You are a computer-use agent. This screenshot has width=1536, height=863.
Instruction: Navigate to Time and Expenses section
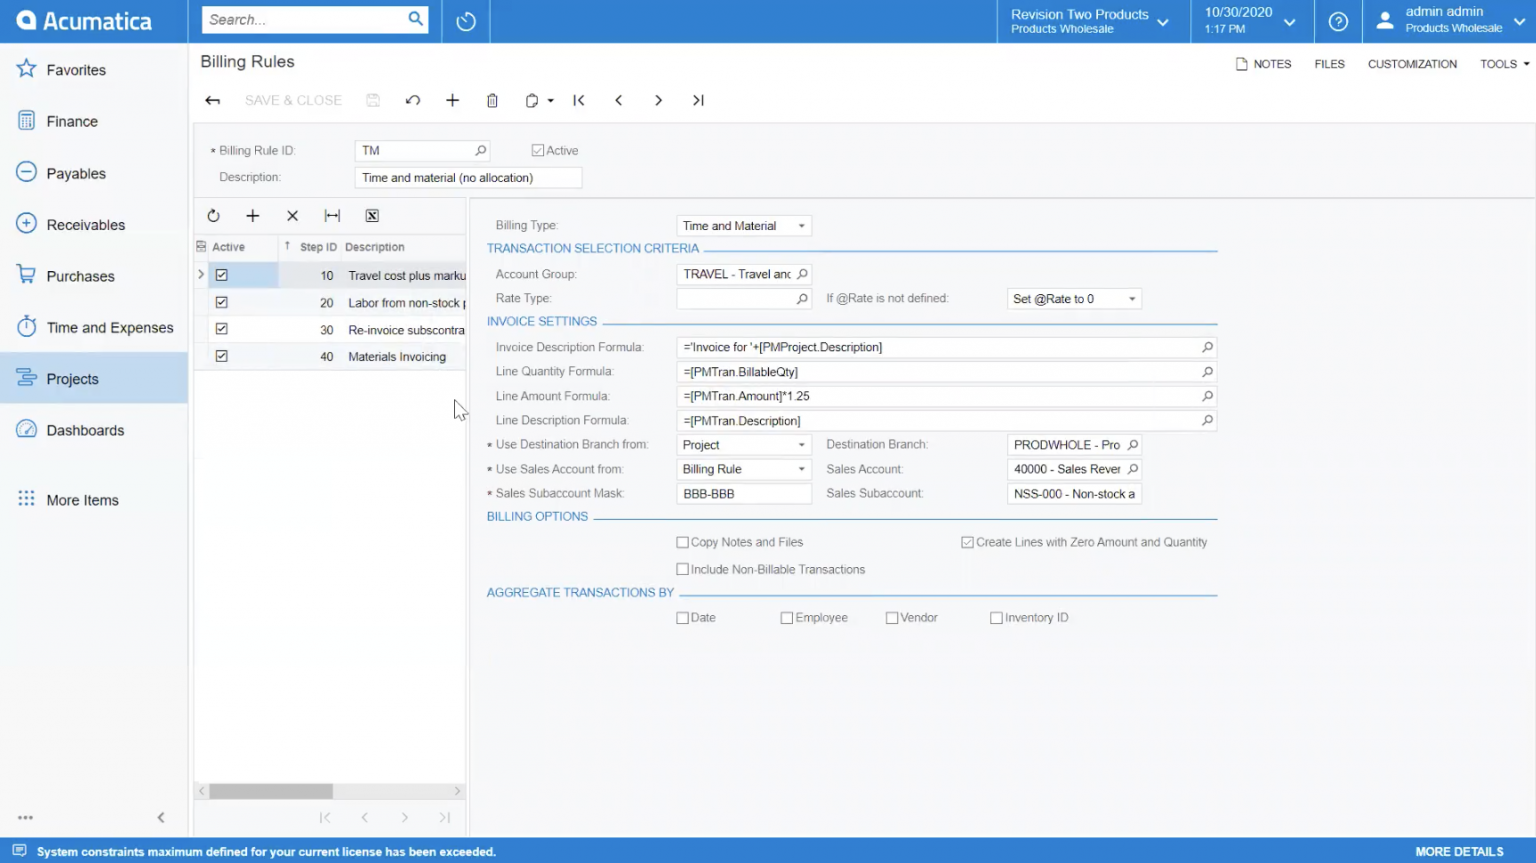pyautogui.click(x=110, y=327)
